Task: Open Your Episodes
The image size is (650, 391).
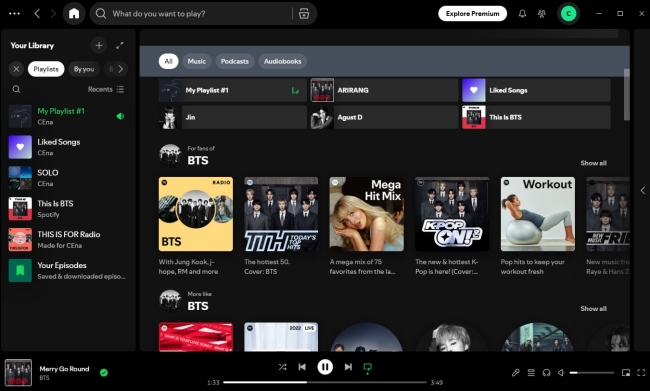Action: pyautogui.click(x=68, y=270)
